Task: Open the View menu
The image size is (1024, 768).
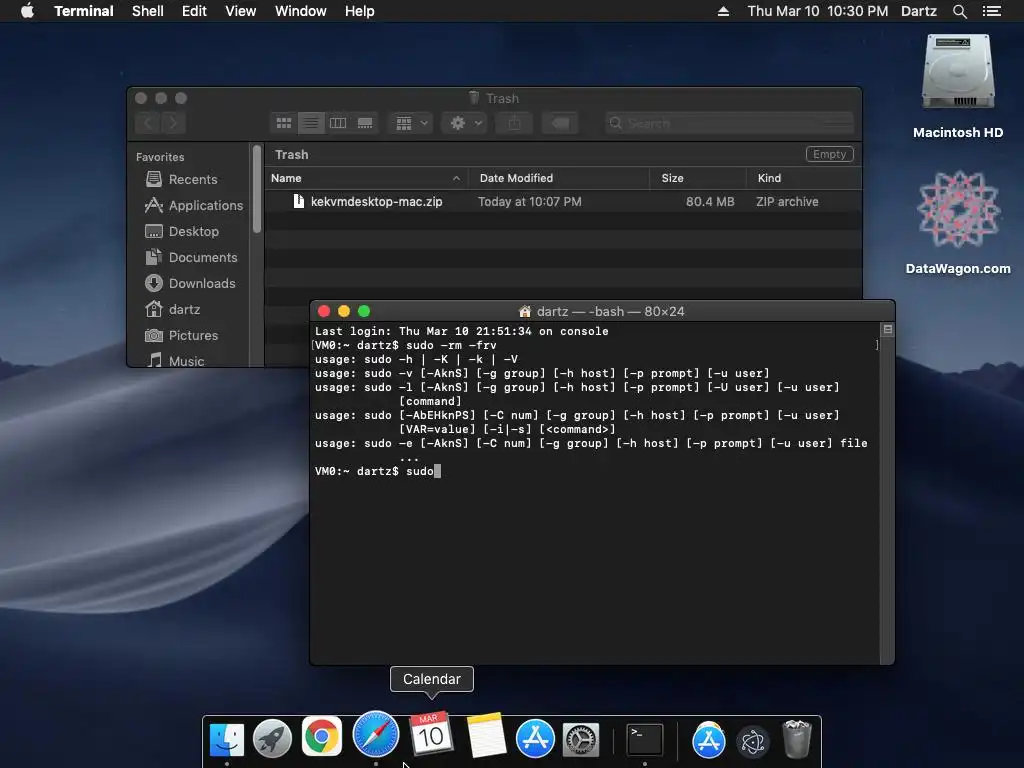Action: tap(240, 11)
